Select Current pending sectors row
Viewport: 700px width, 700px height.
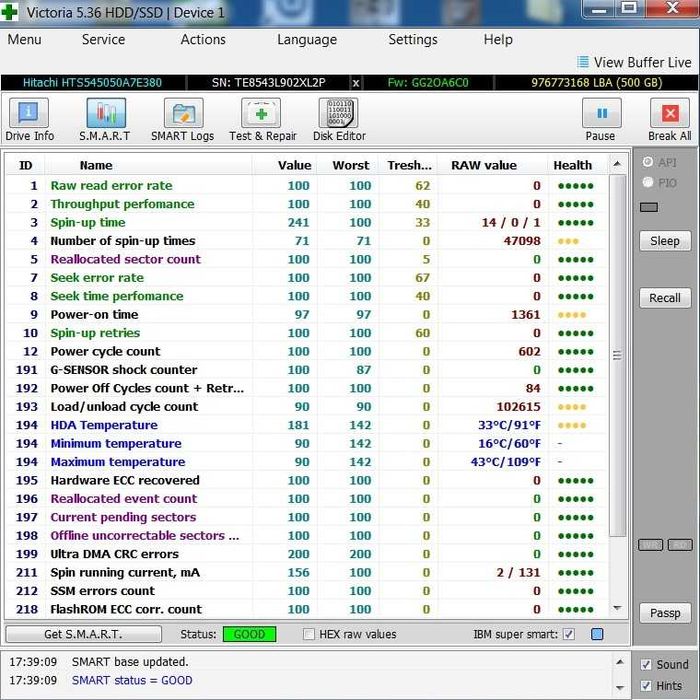point(306,517)
